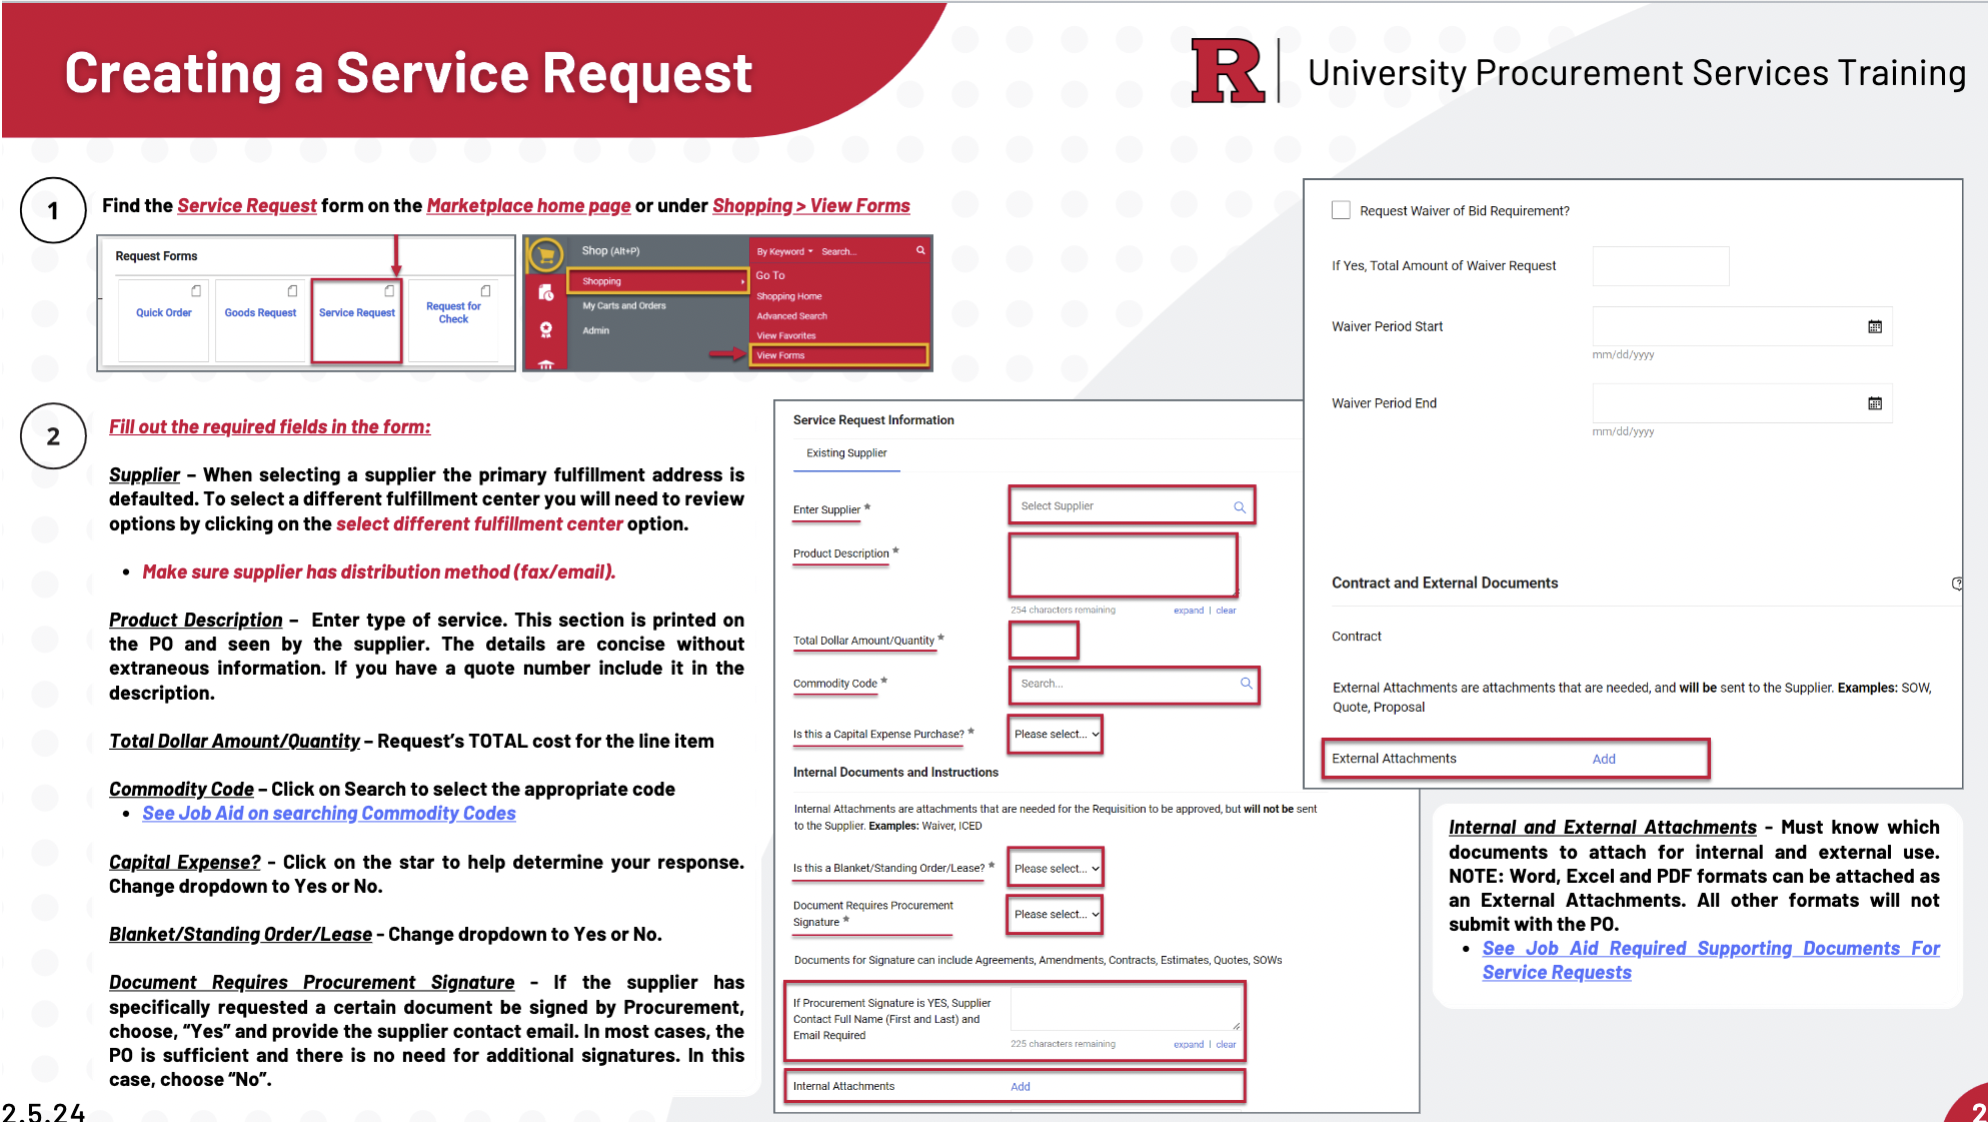This screenshot has width=1988, height=1122.
Task: Click clear under Product Description box
Action: pos(1226,611)
